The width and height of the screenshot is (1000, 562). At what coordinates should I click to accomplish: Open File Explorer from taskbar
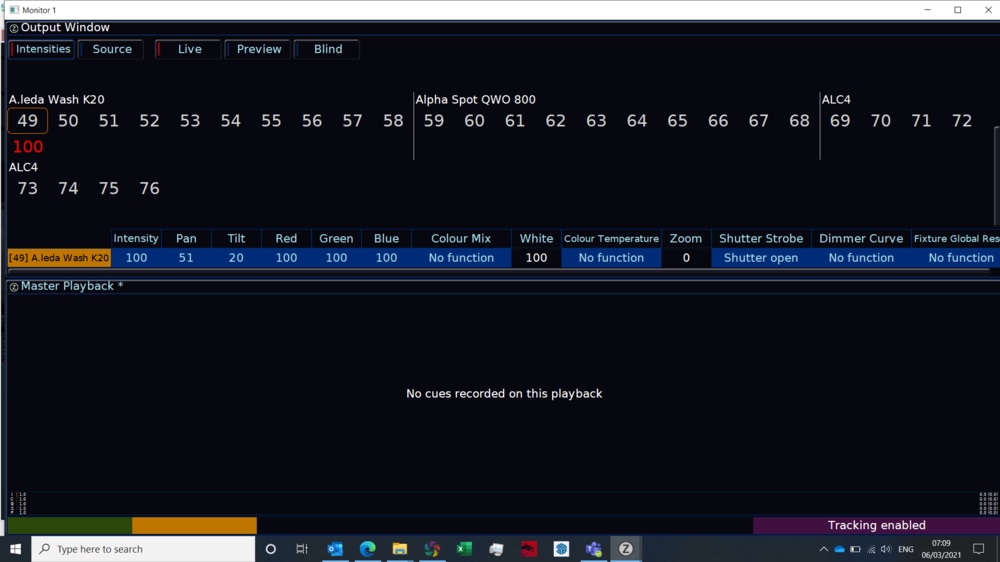[400, 549]
